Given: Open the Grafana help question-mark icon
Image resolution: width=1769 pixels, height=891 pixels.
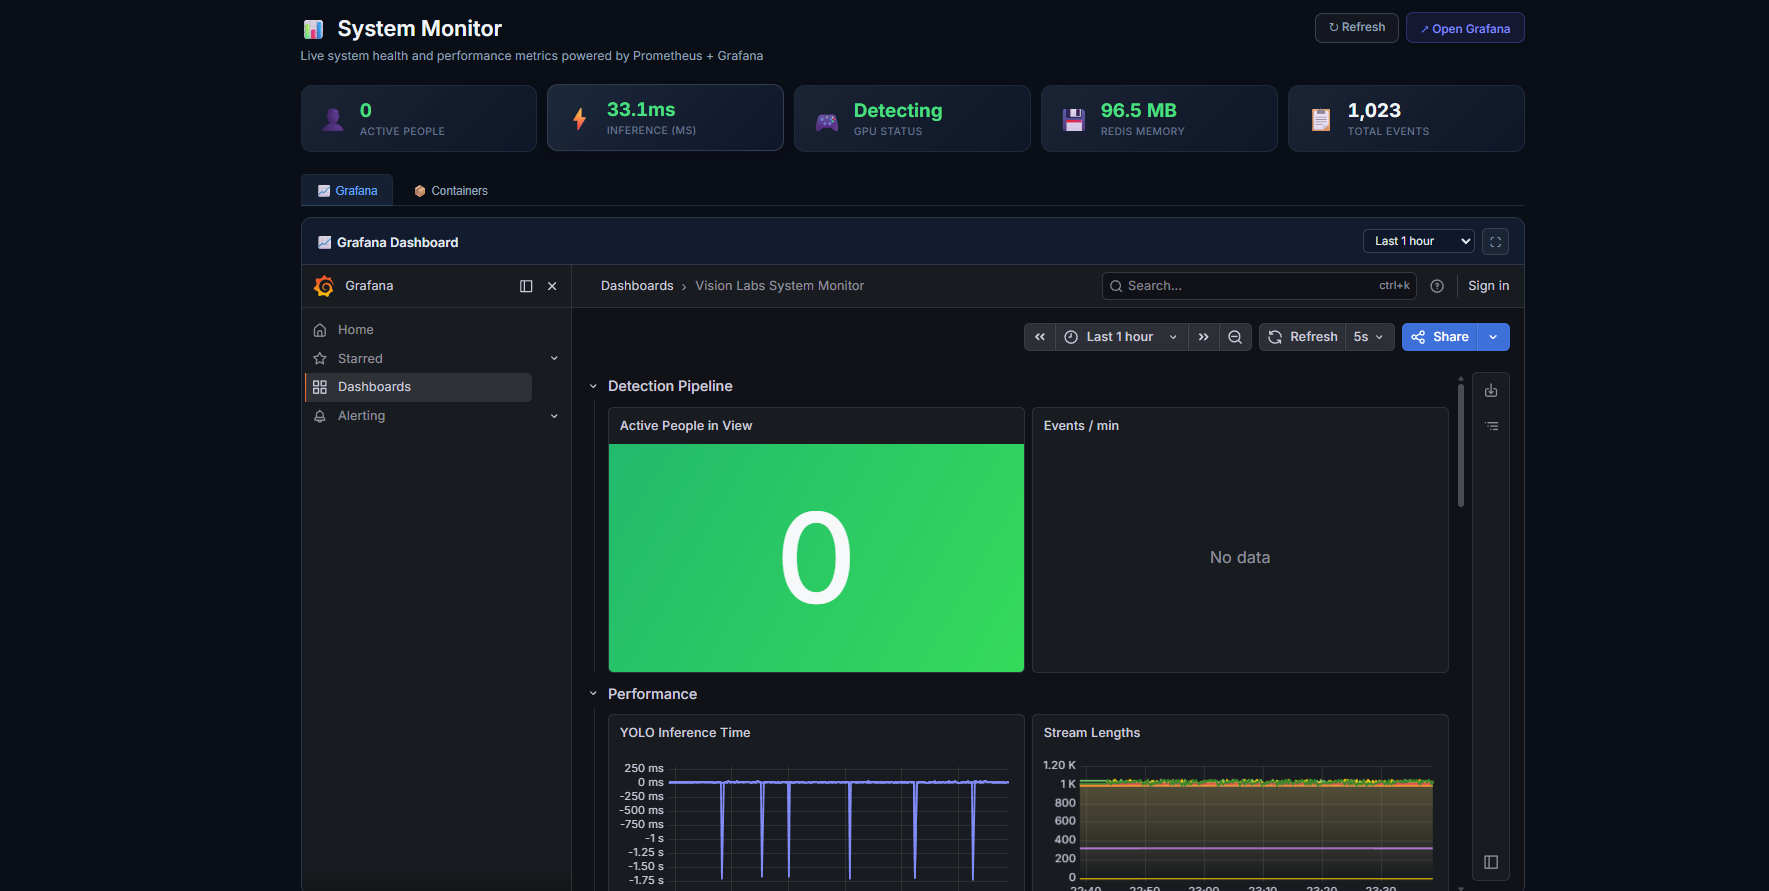Looking at the screenshot, I should [1437, 286].
